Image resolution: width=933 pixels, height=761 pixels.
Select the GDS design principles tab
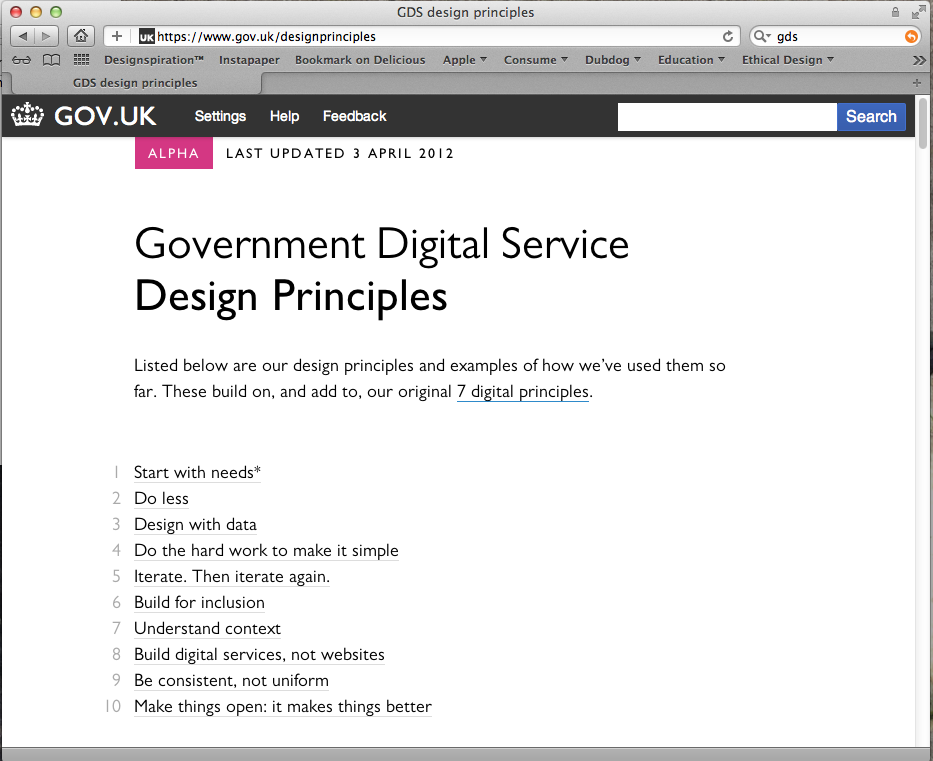[x=135, y=83]
